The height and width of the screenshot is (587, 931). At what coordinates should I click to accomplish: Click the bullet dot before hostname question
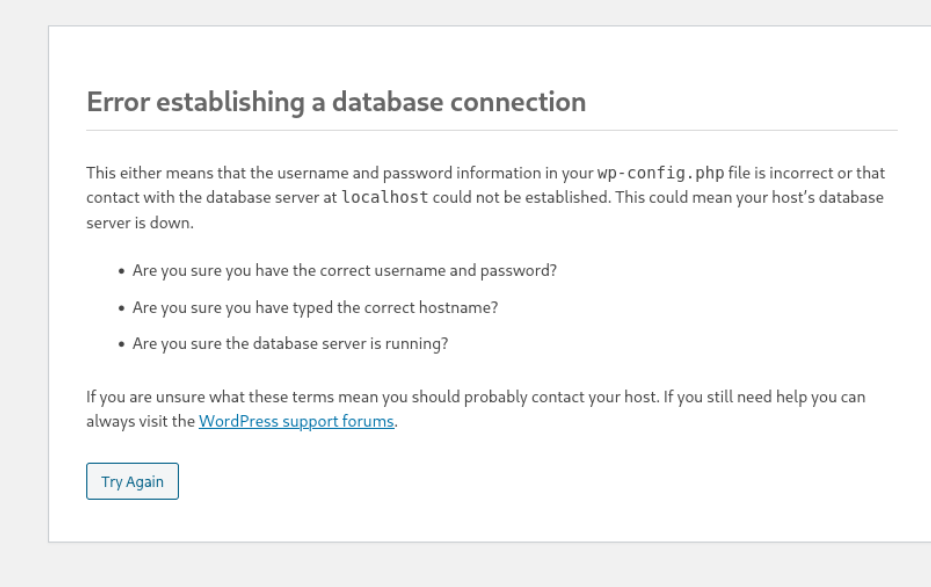click(121, 307)
